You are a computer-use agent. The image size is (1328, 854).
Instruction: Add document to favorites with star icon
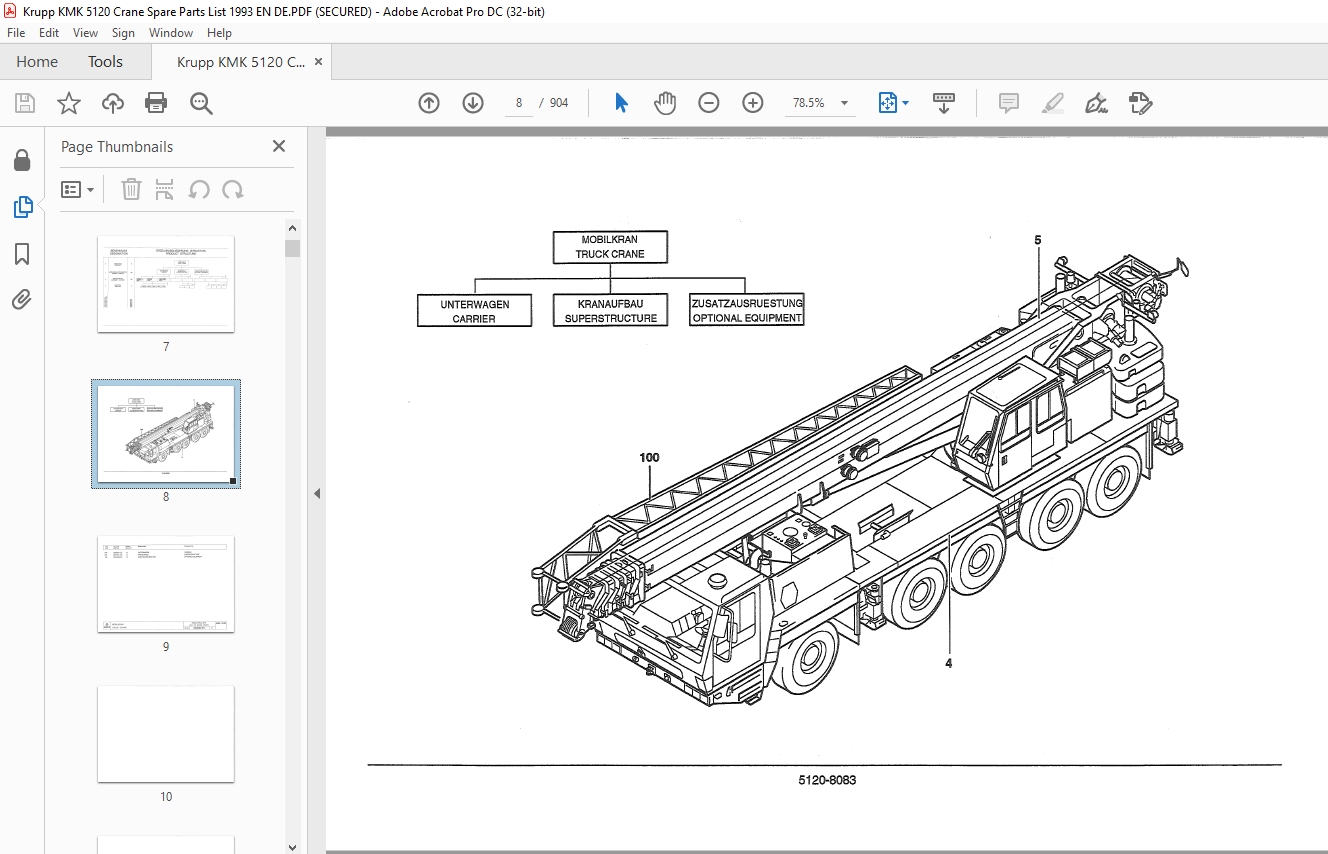(x=68, y=103)
